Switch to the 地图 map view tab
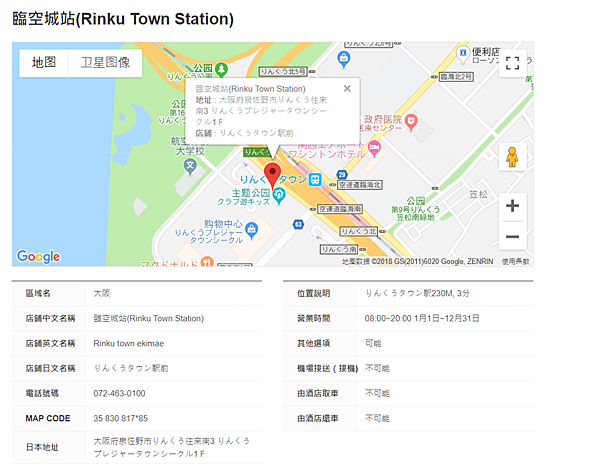The image size is (600, 468). point(44,63)
